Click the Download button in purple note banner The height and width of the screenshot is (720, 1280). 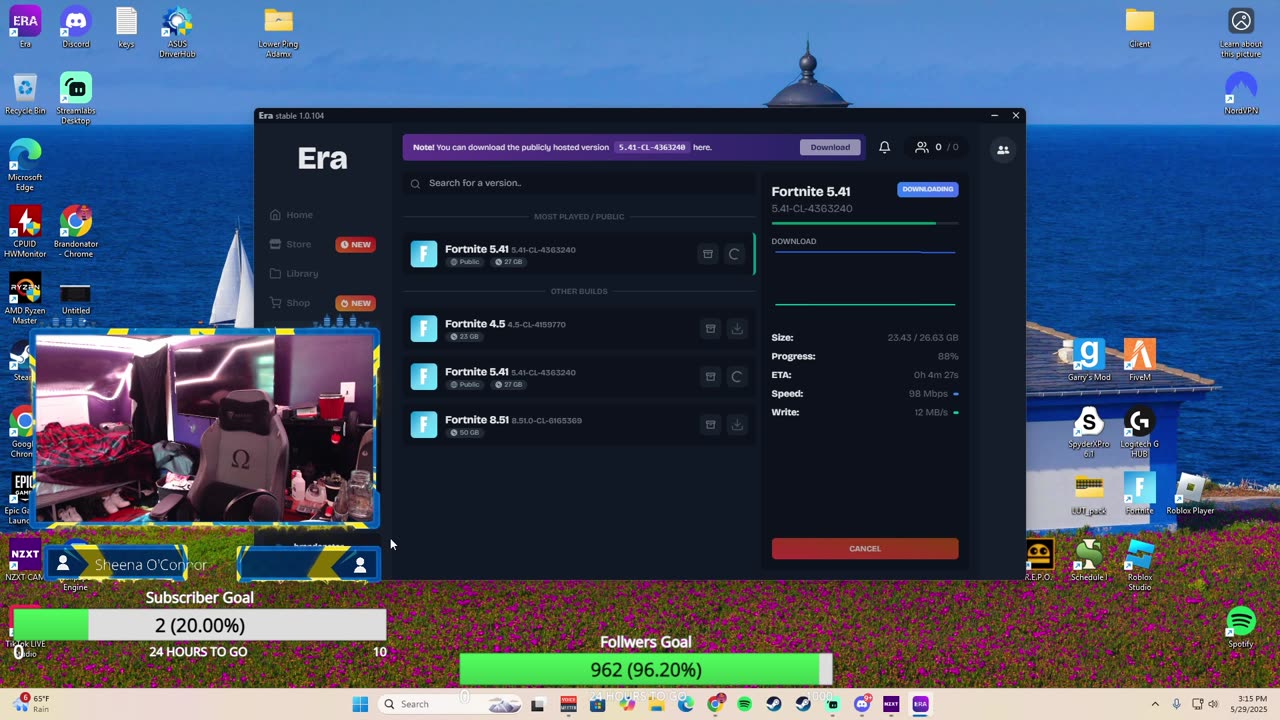(830, 147)
